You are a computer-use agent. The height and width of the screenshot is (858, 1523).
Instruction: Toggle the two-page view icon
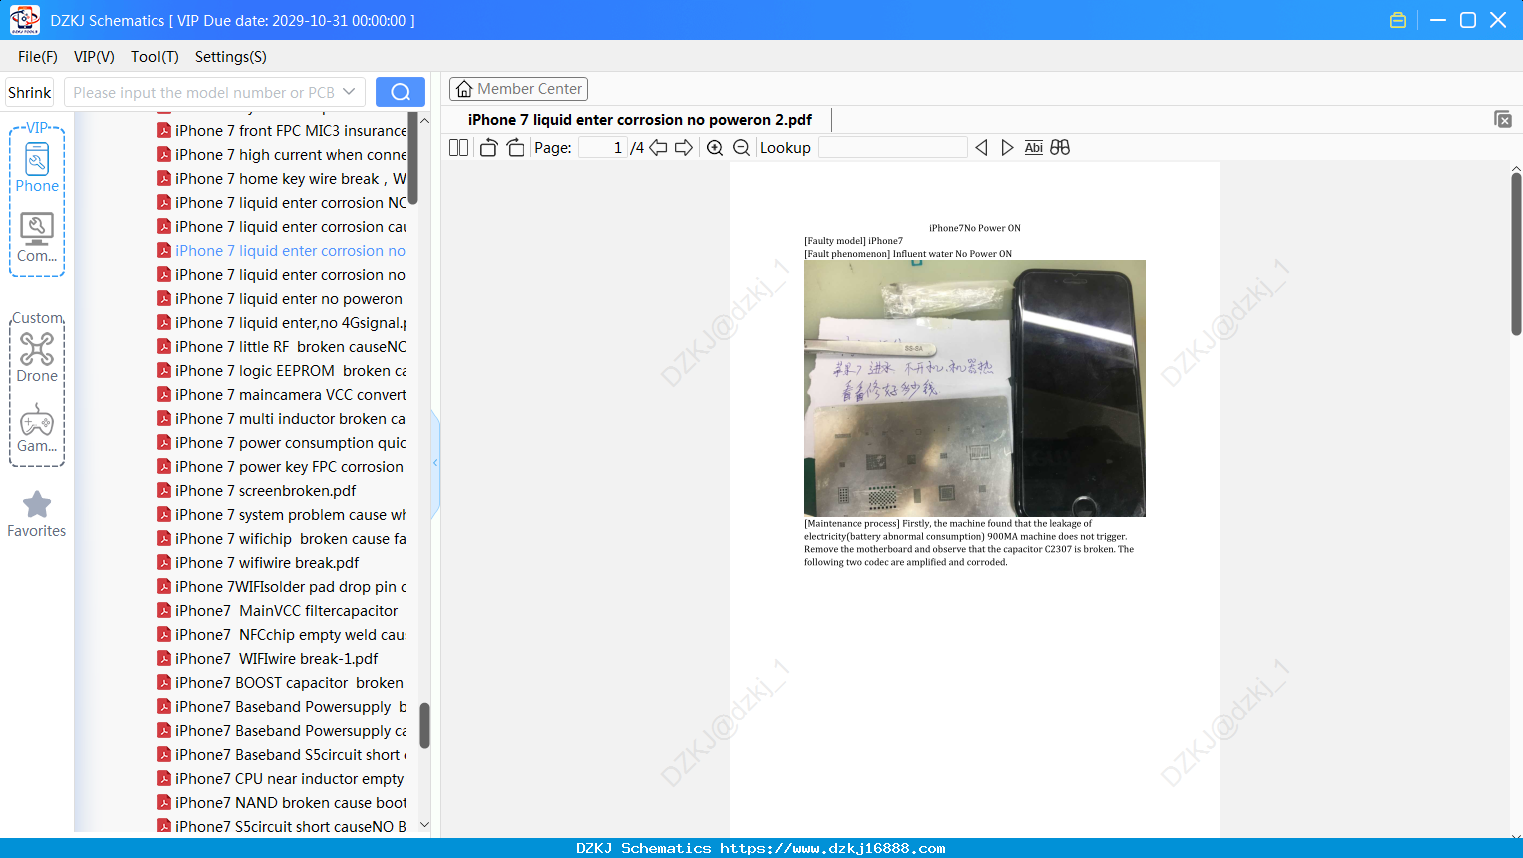[x=458, y=148]
